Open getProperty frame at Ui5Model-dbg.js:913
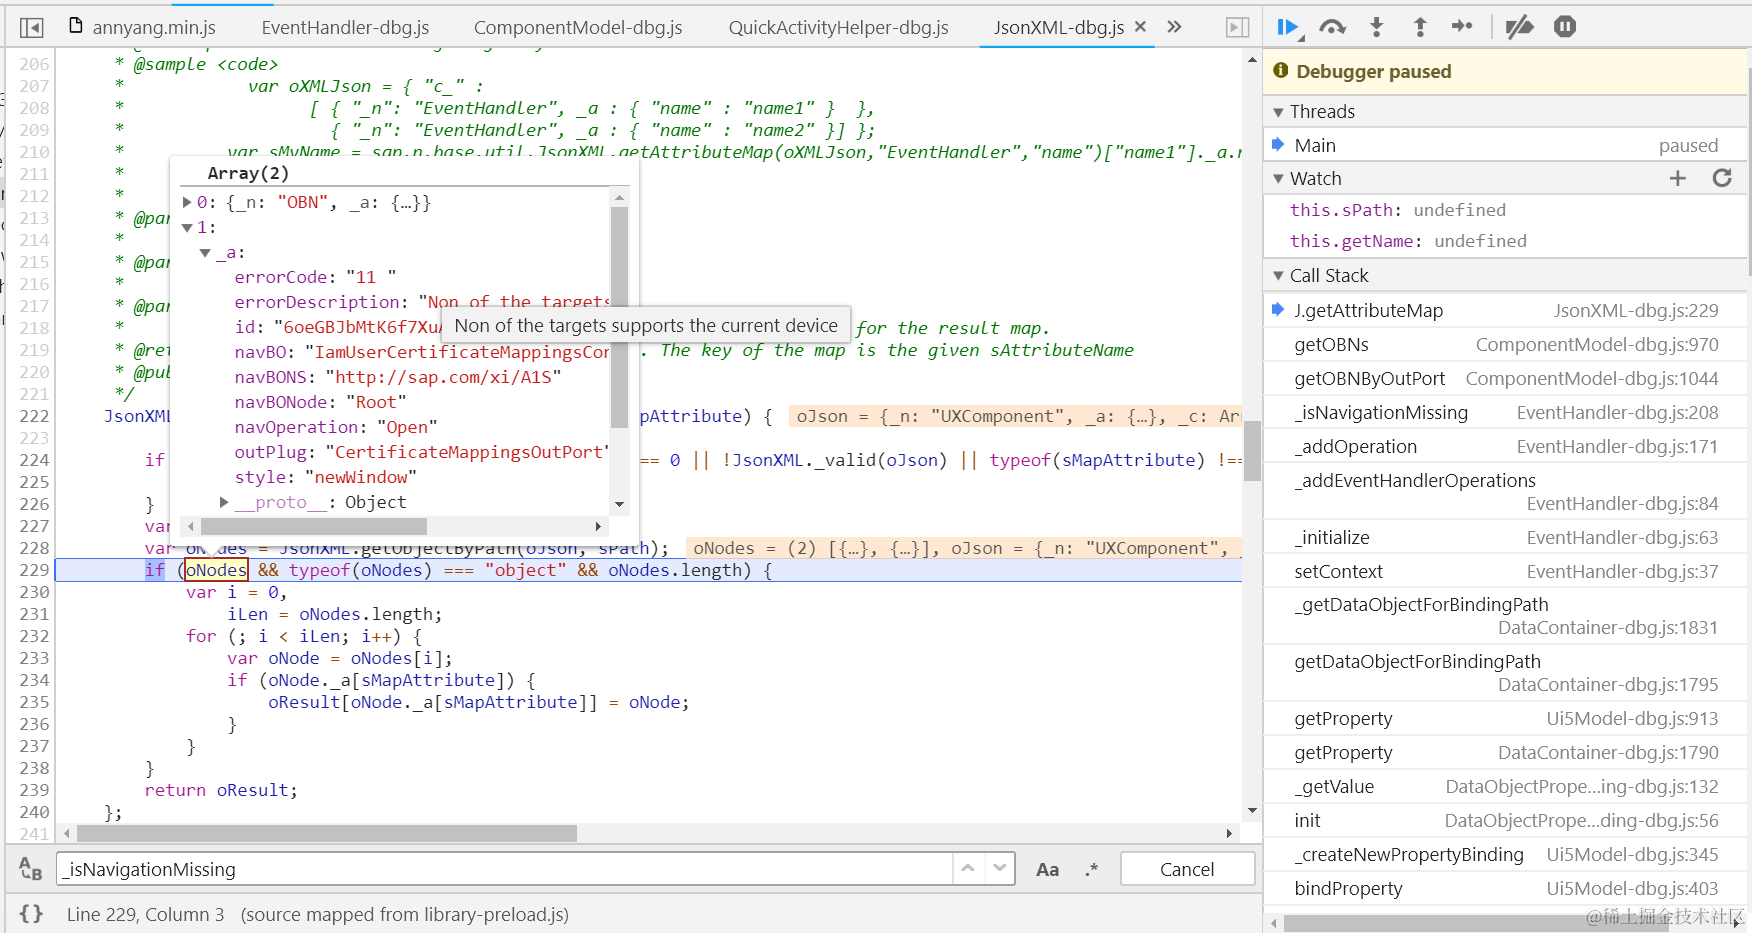Screen dimensions: 1752x933 [x=1506, y=719]
